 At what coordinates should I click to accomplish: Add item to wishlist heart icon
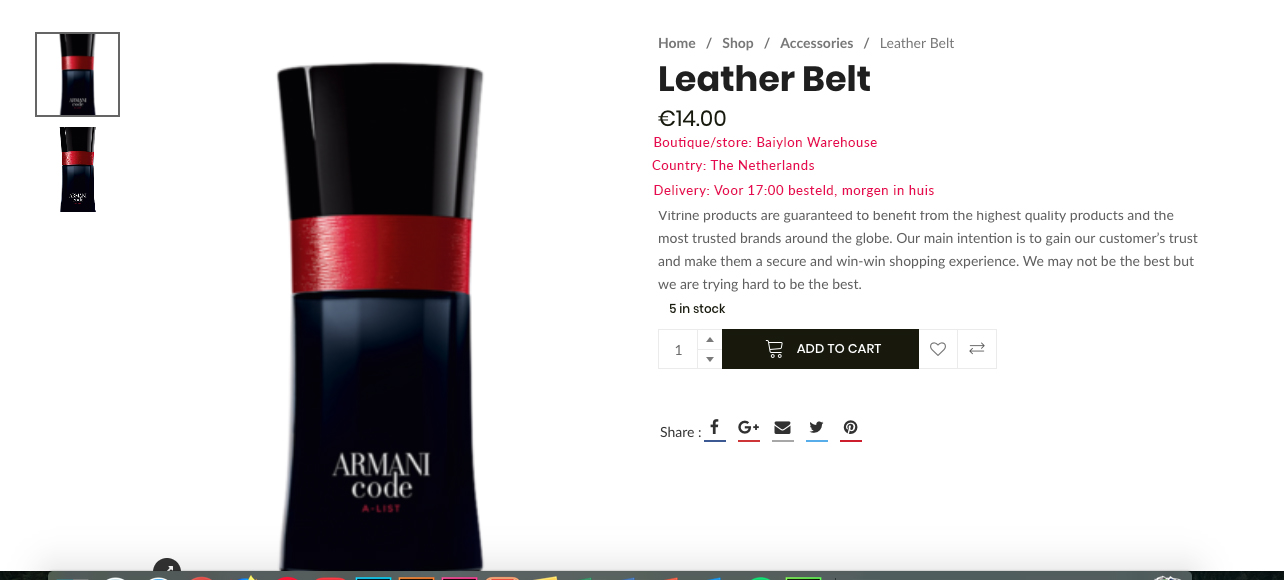938,349
